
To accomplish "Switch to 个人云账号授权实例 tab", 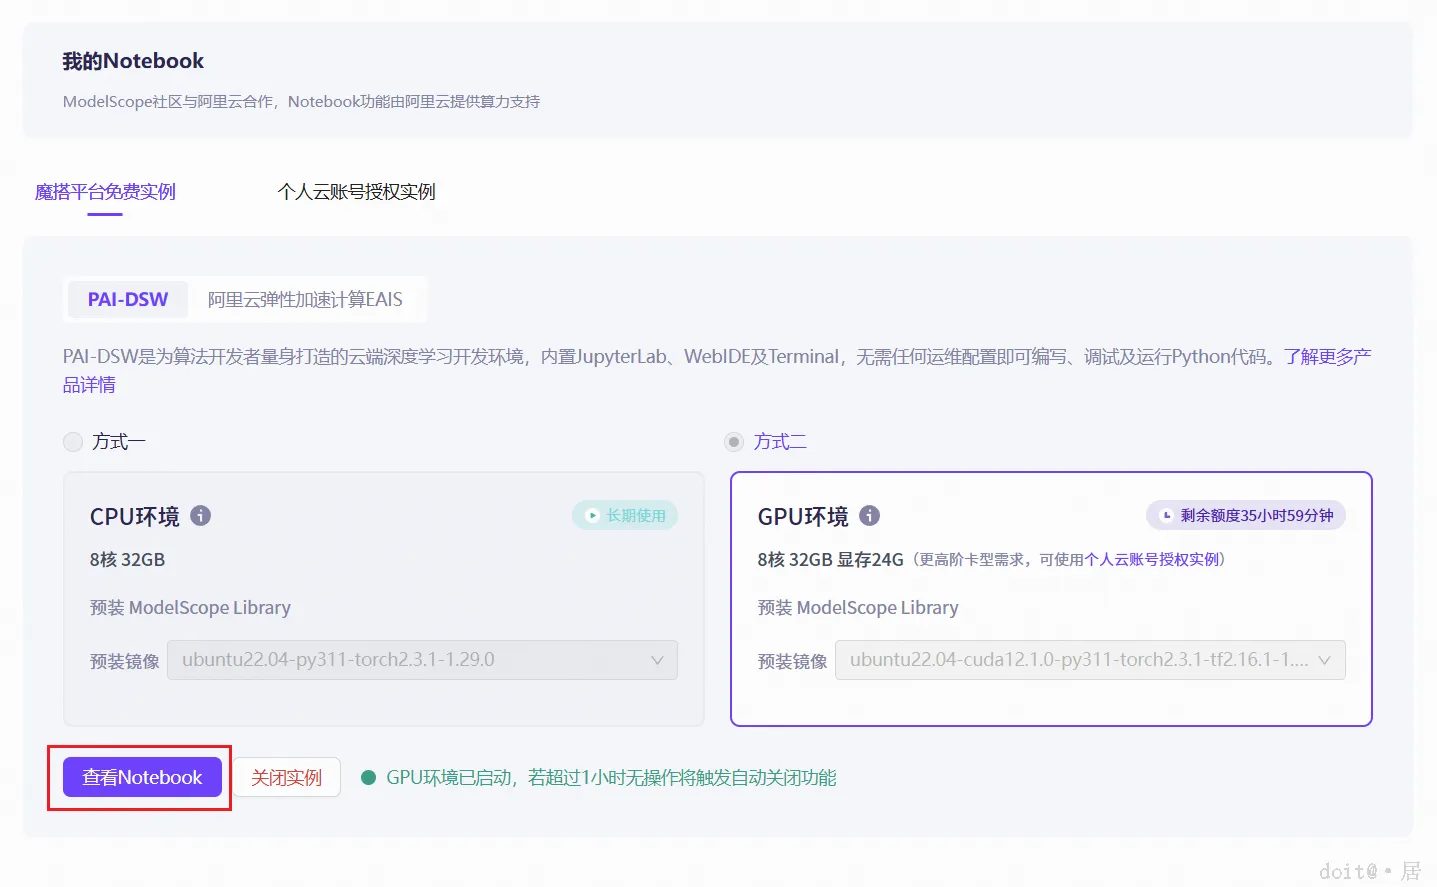I will (357, 192).
